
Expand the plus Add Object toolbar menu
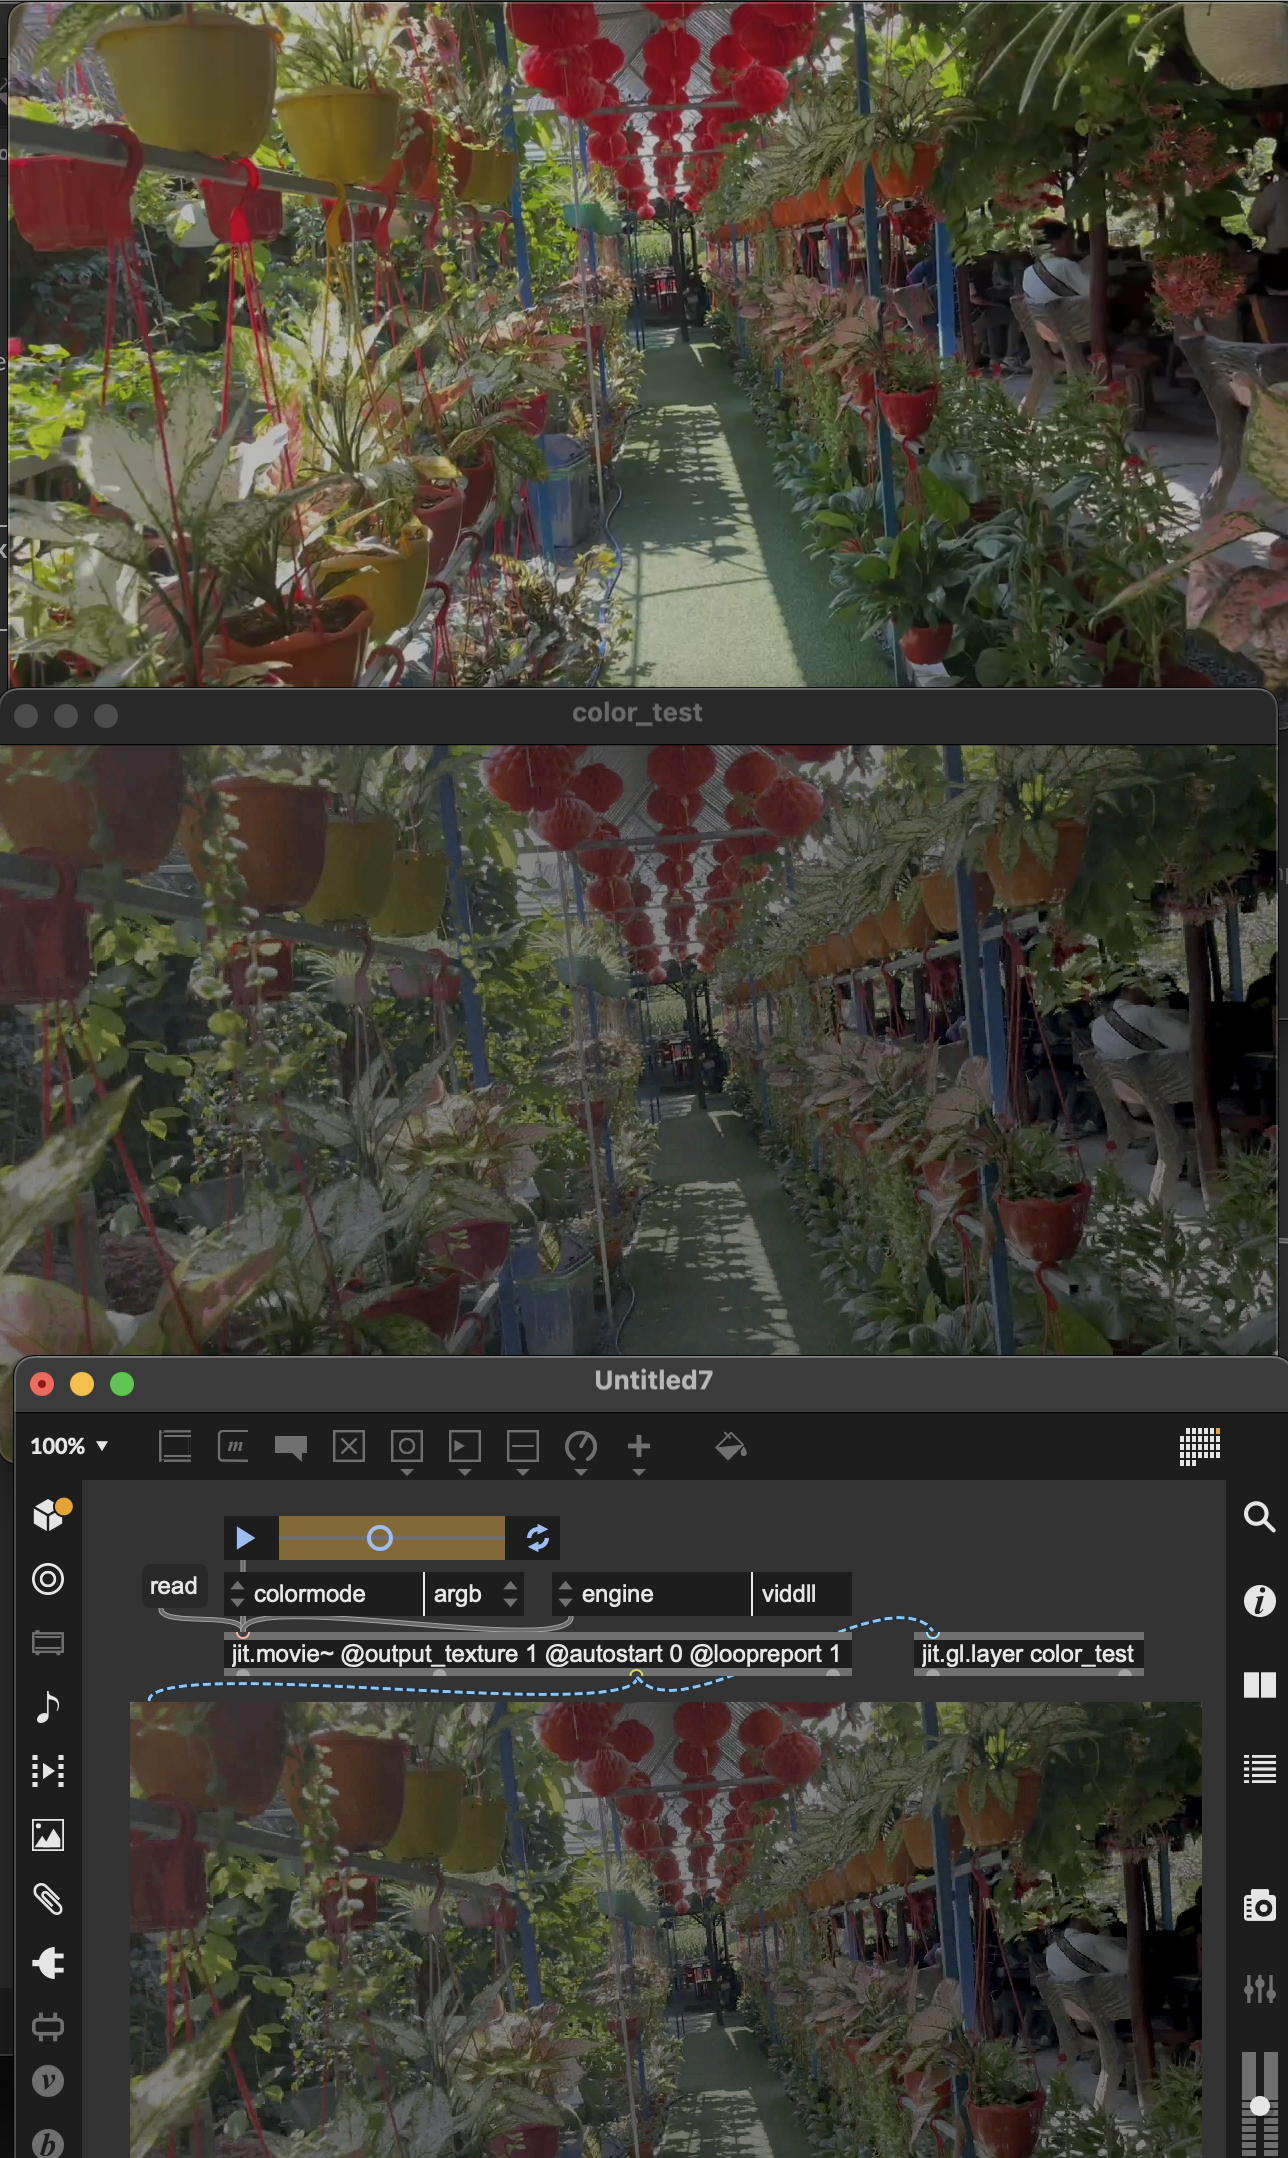[639, 1448]
